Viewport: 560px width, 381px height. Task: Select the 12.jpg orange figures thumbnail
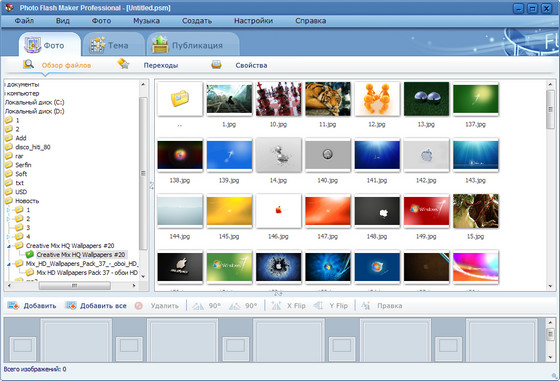click(x=377, y=99)
